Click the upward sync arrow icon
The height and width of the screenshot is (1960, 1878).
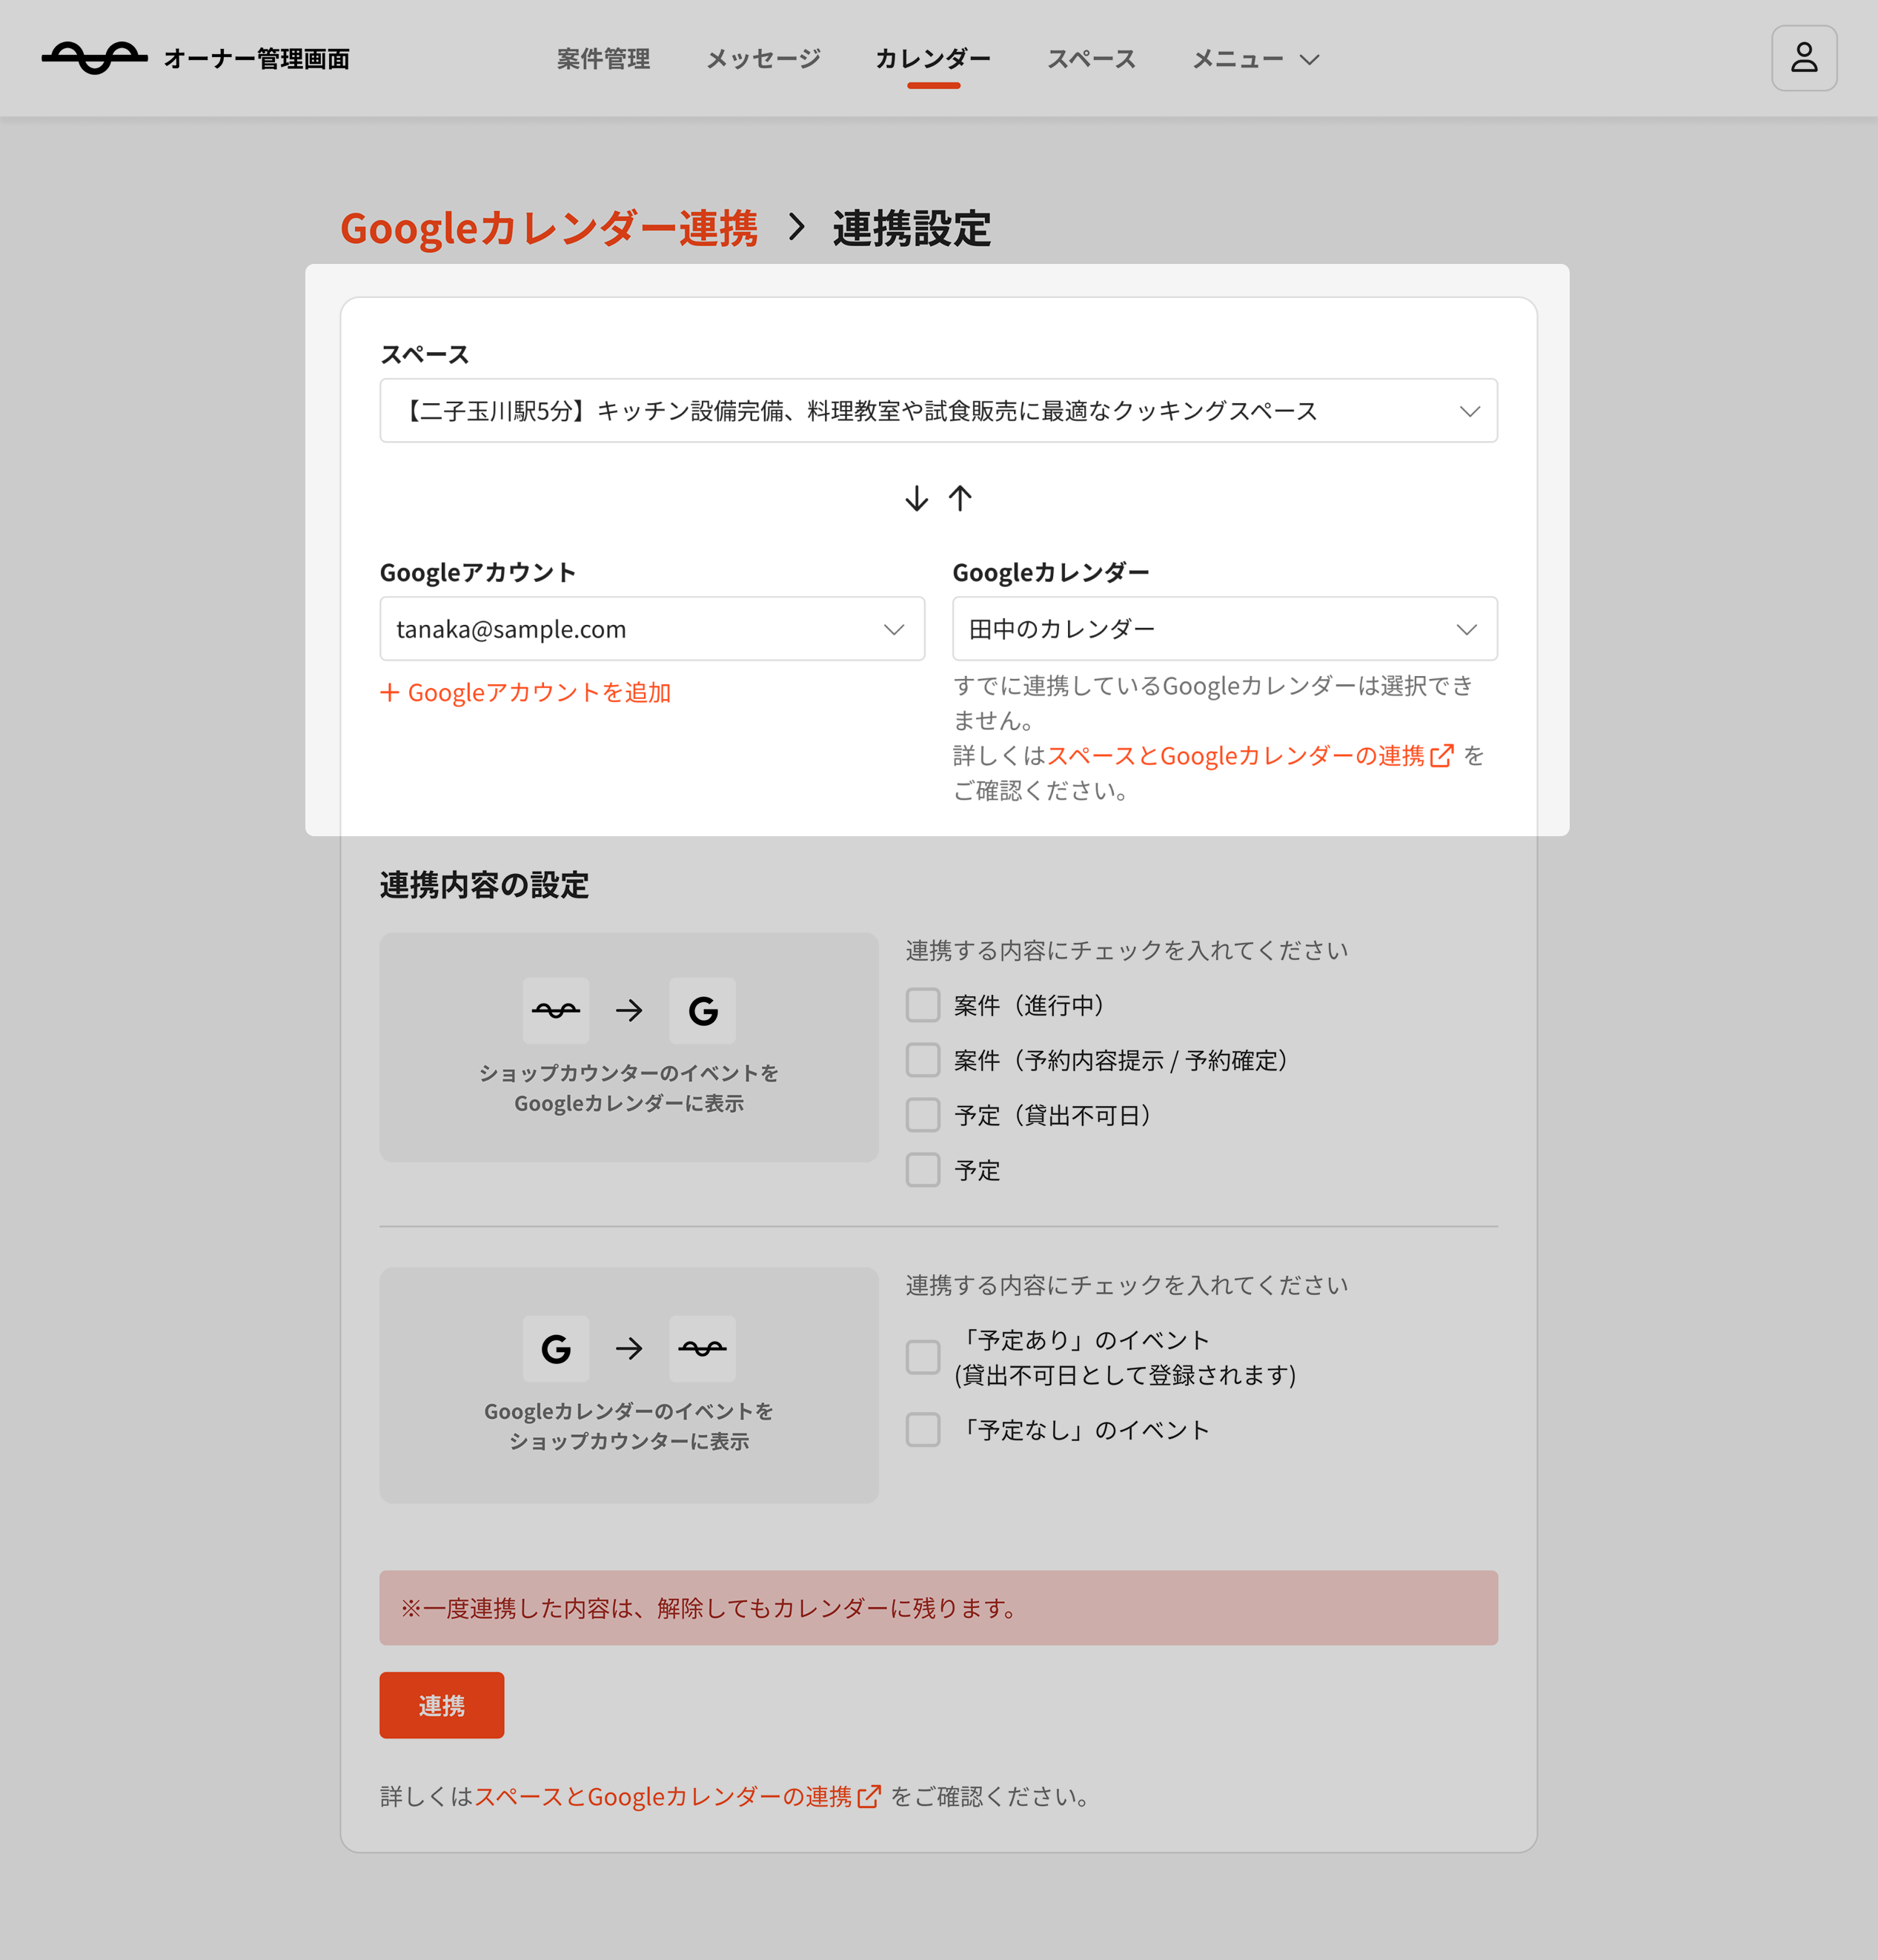tap(961, 498)
